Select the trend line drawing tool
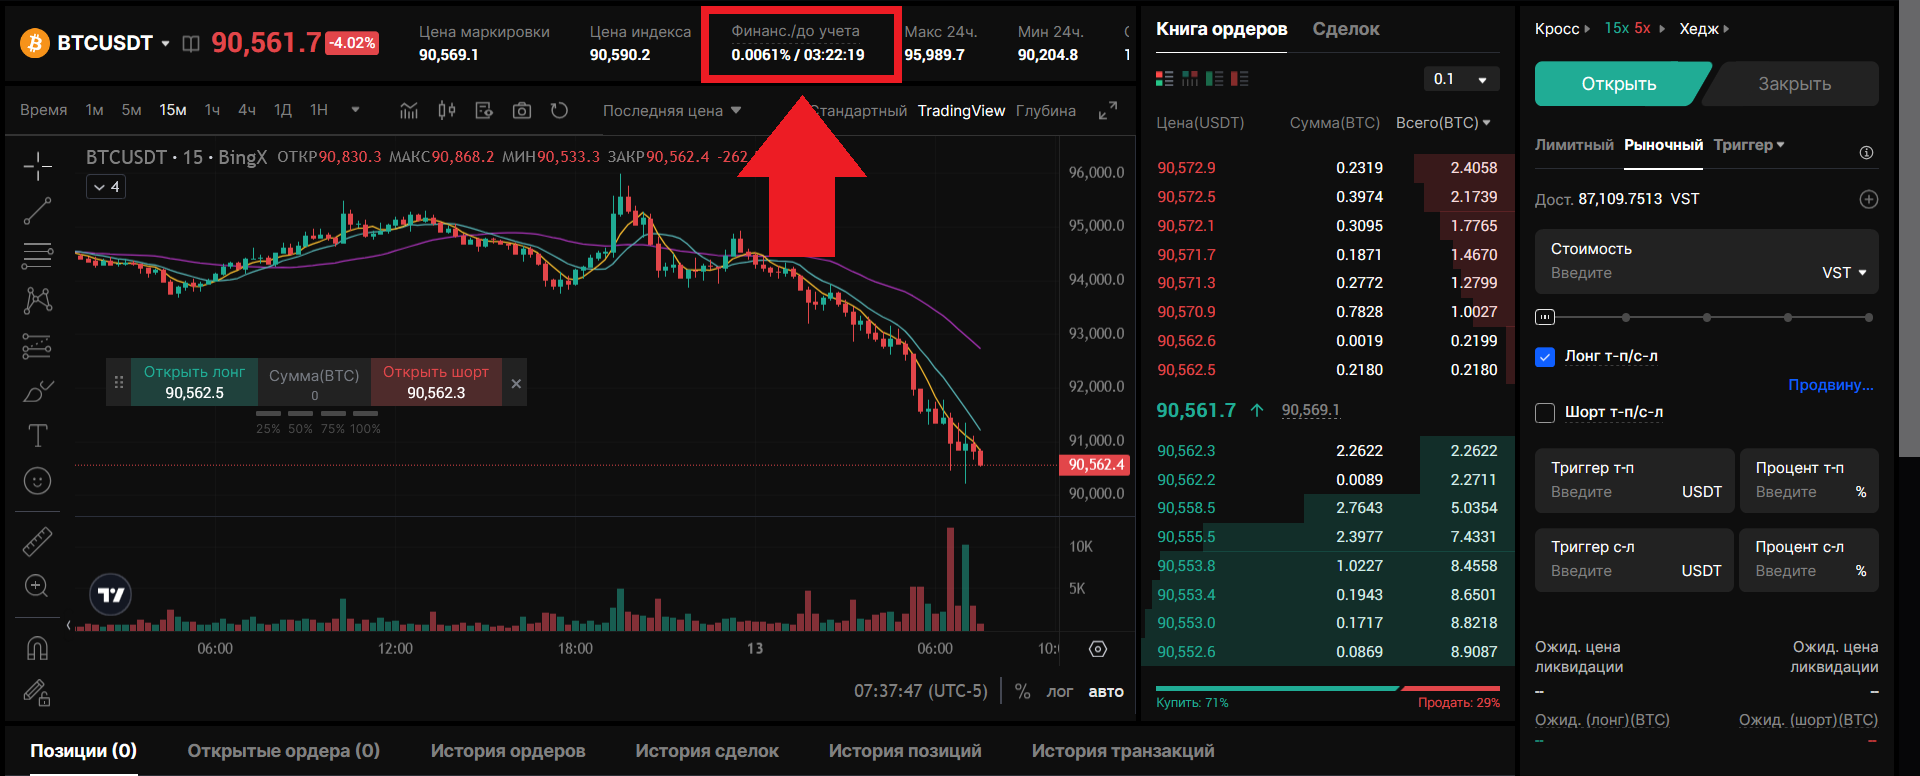Screen dimensions: 1920x776 pos(37,211)
